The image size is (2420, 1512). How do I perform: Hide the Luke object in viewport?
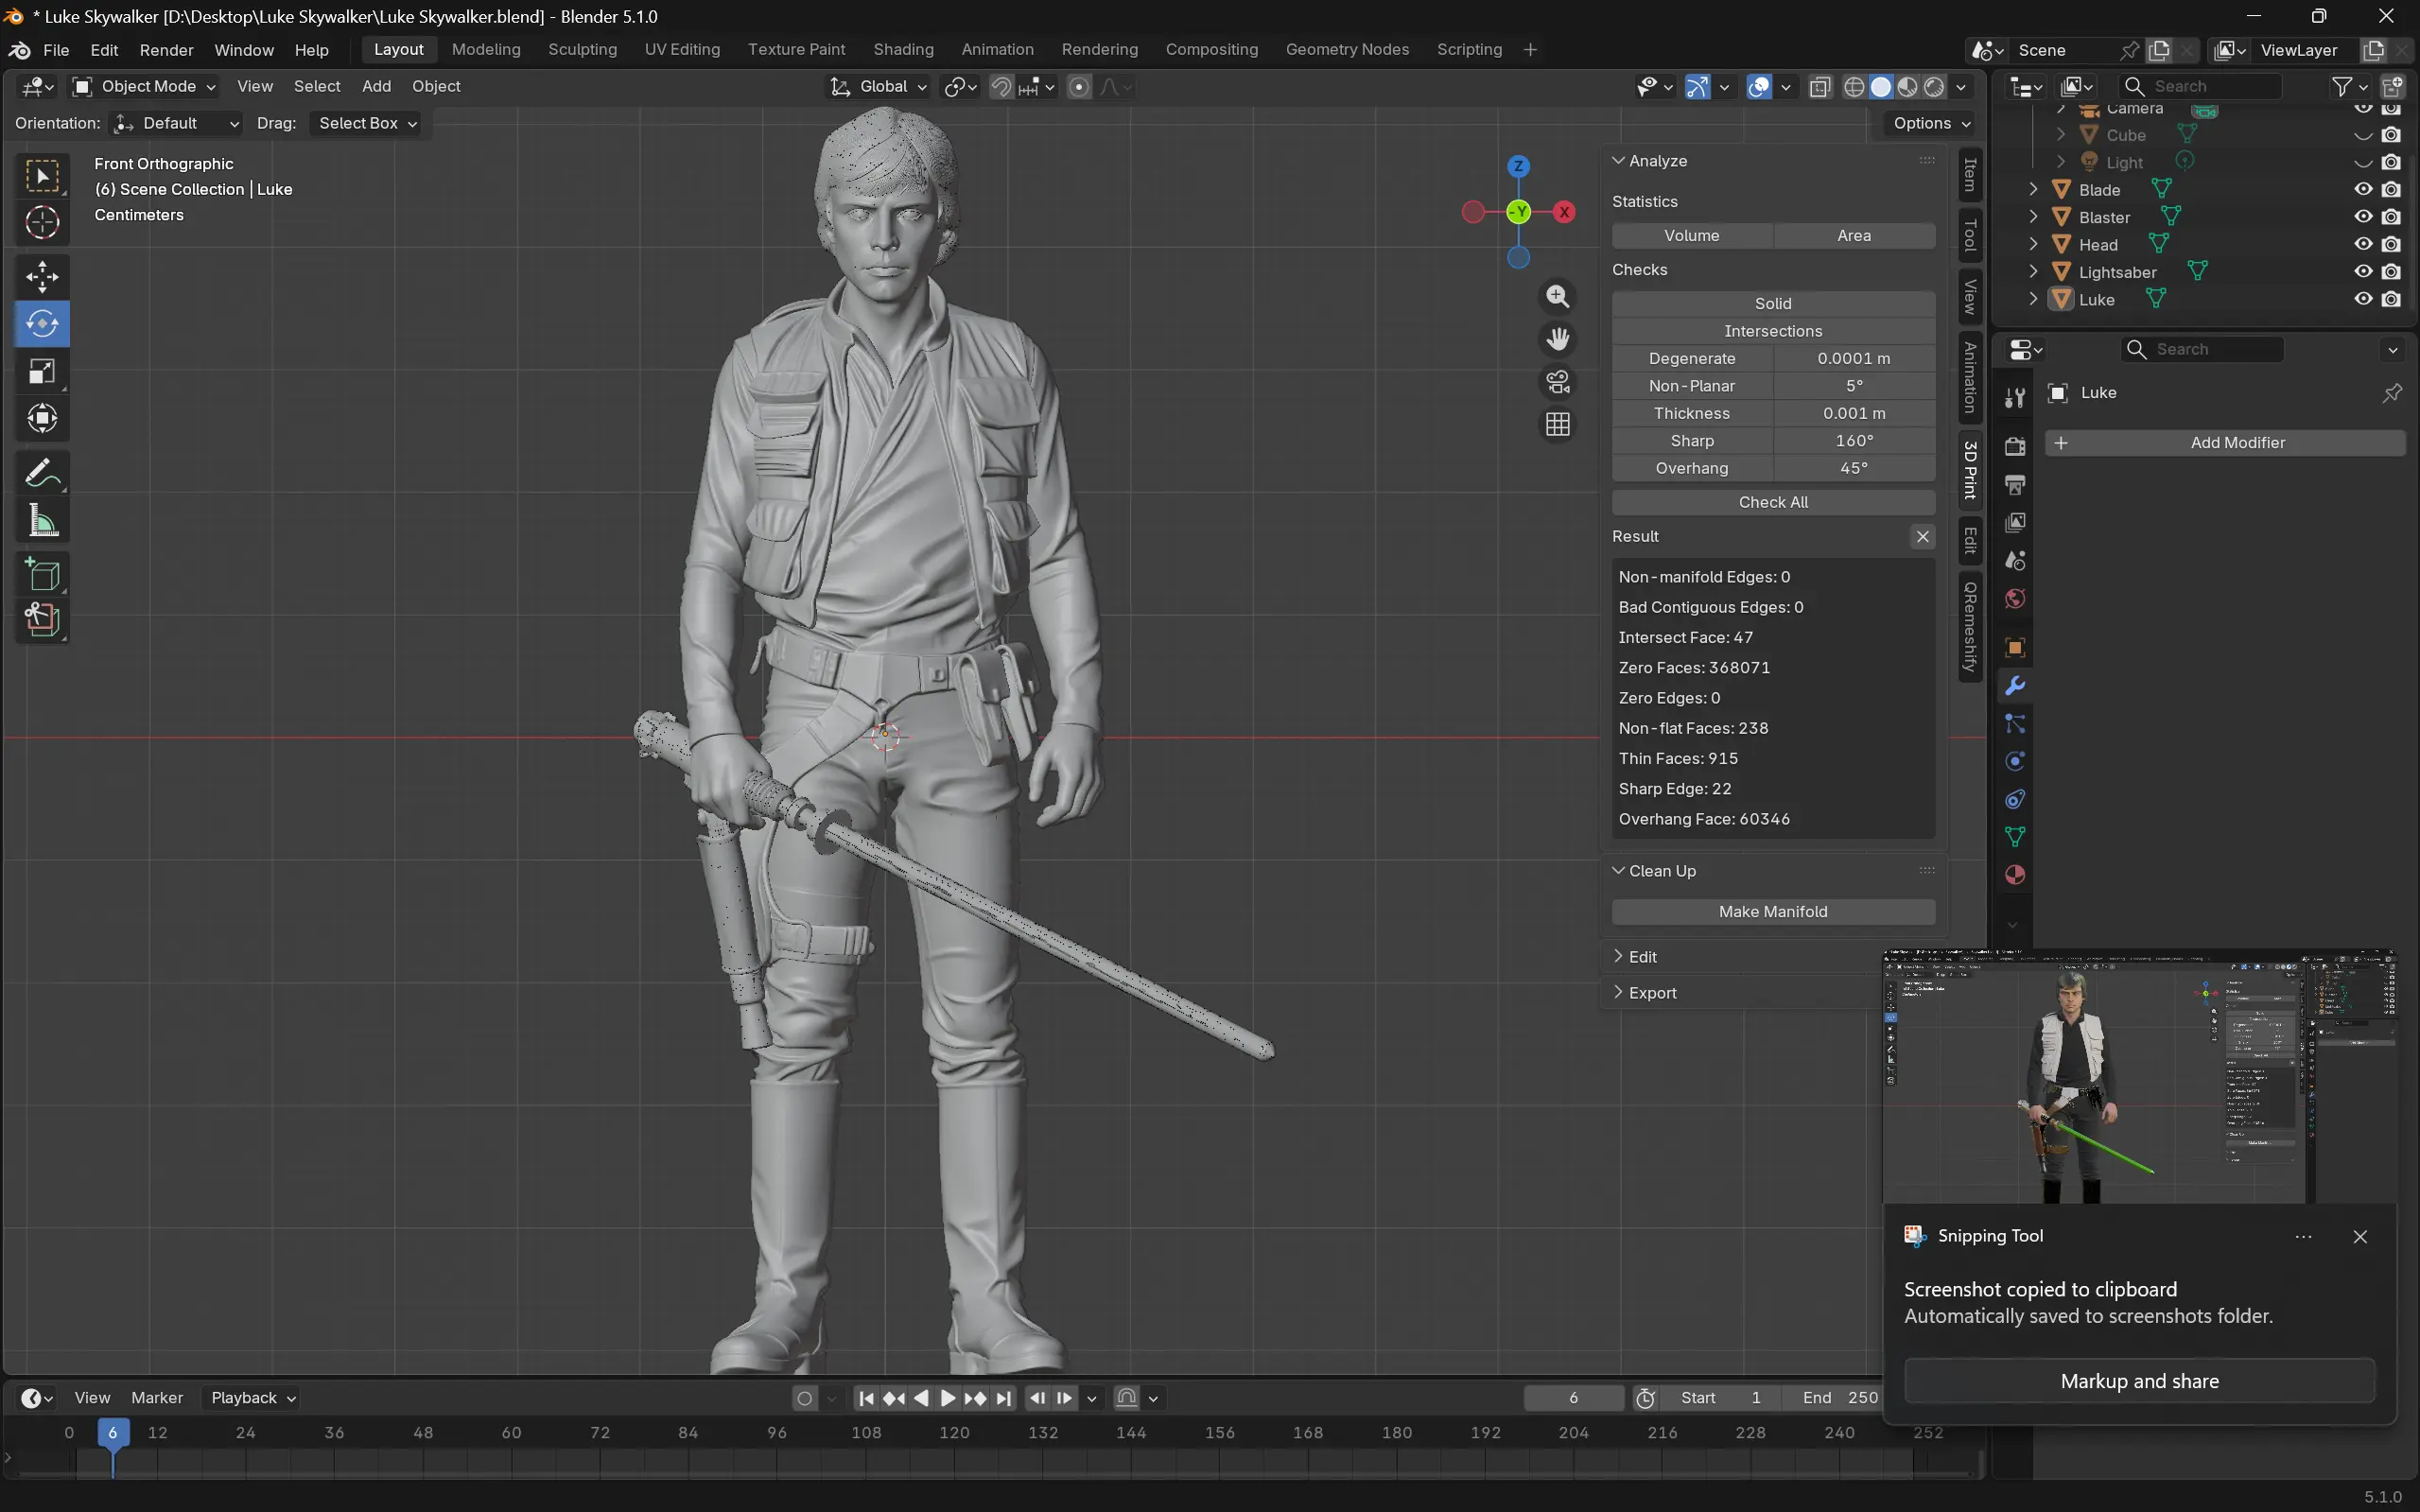[2363, 299]
